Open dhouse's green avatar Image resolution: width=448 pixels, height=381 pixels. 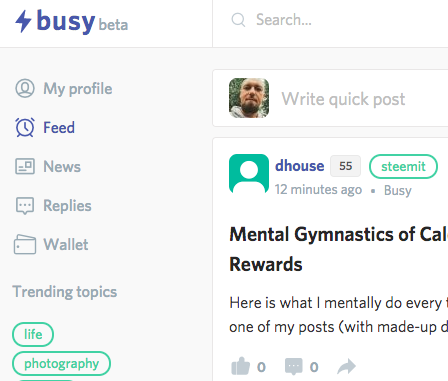click(249, 174)
